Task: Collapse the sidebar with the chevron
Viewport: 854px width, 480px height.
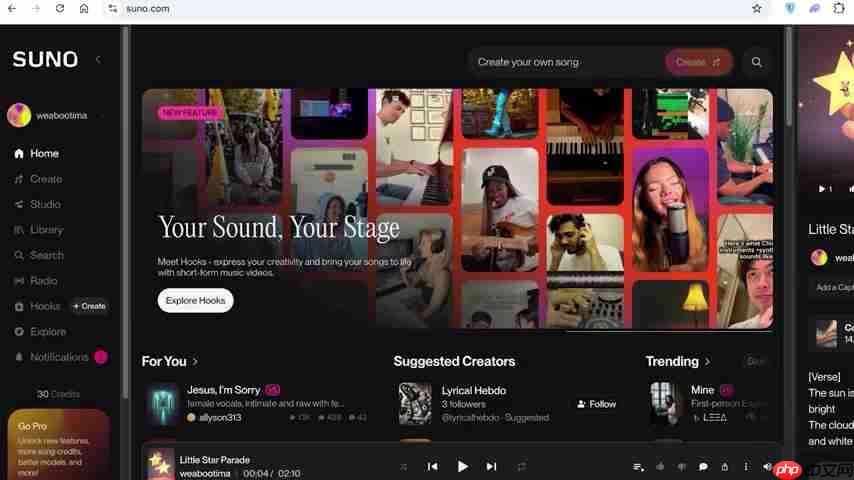Action: [98, 59]
